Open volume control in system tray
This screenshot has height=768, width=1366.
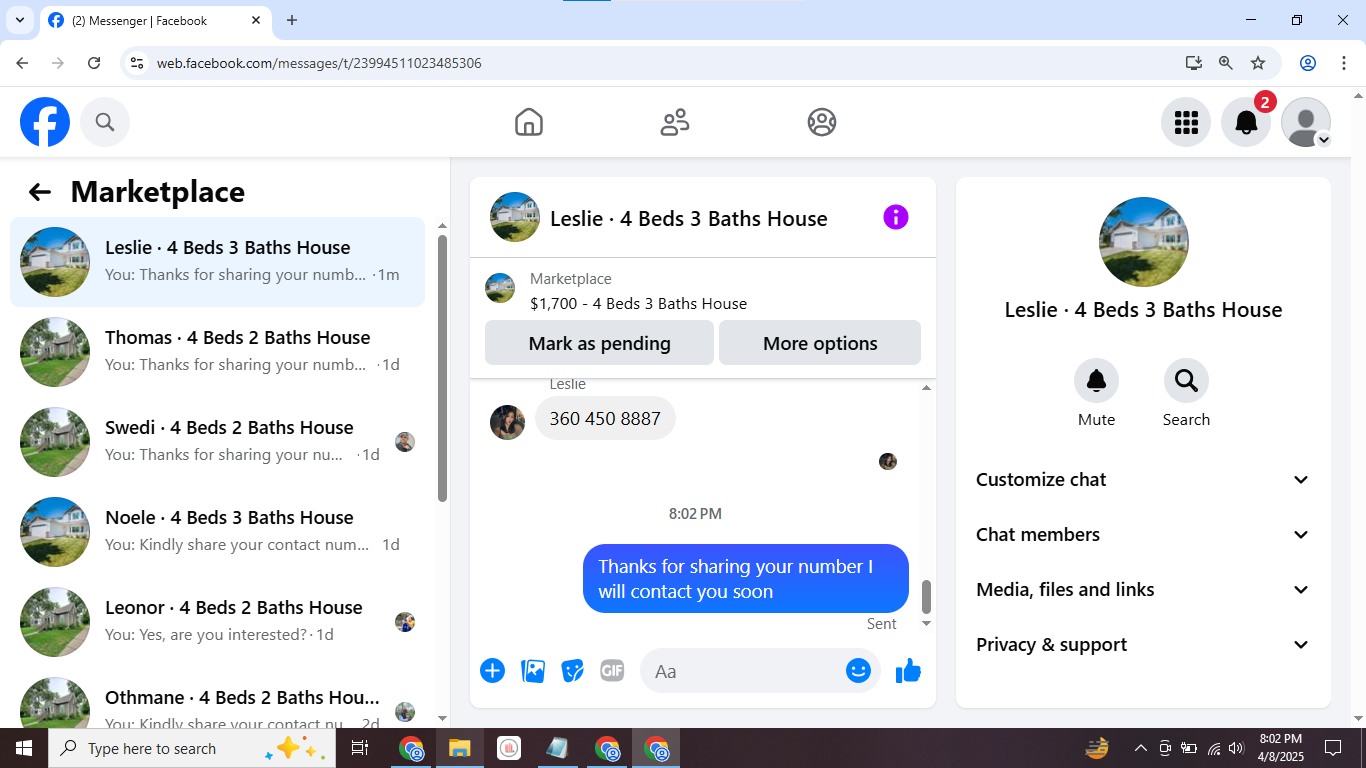tap(1236, 748)
